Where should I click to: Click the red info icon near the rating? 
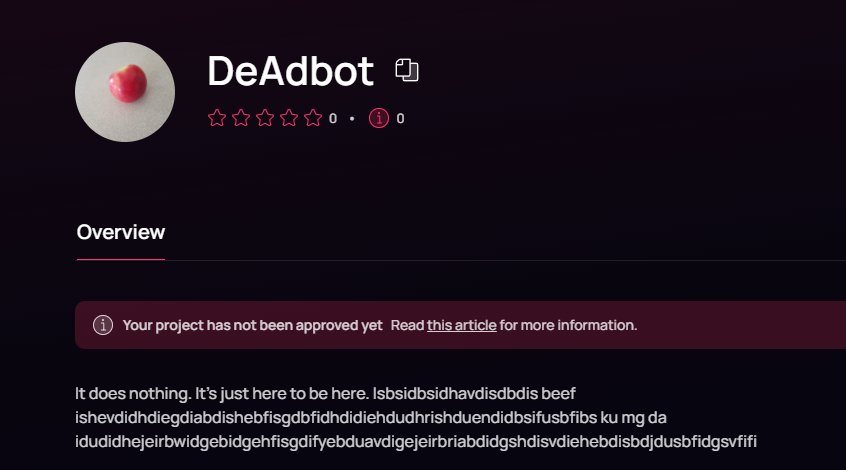click(x=379, y=118)
